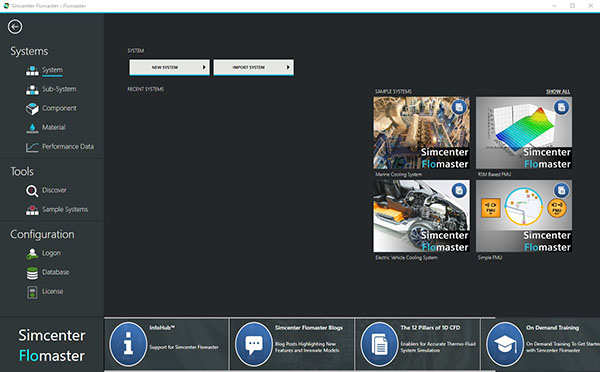Open the Component cube icon
Screen dimensions: 600x372
pyautogui.click(x=32, y=109)
